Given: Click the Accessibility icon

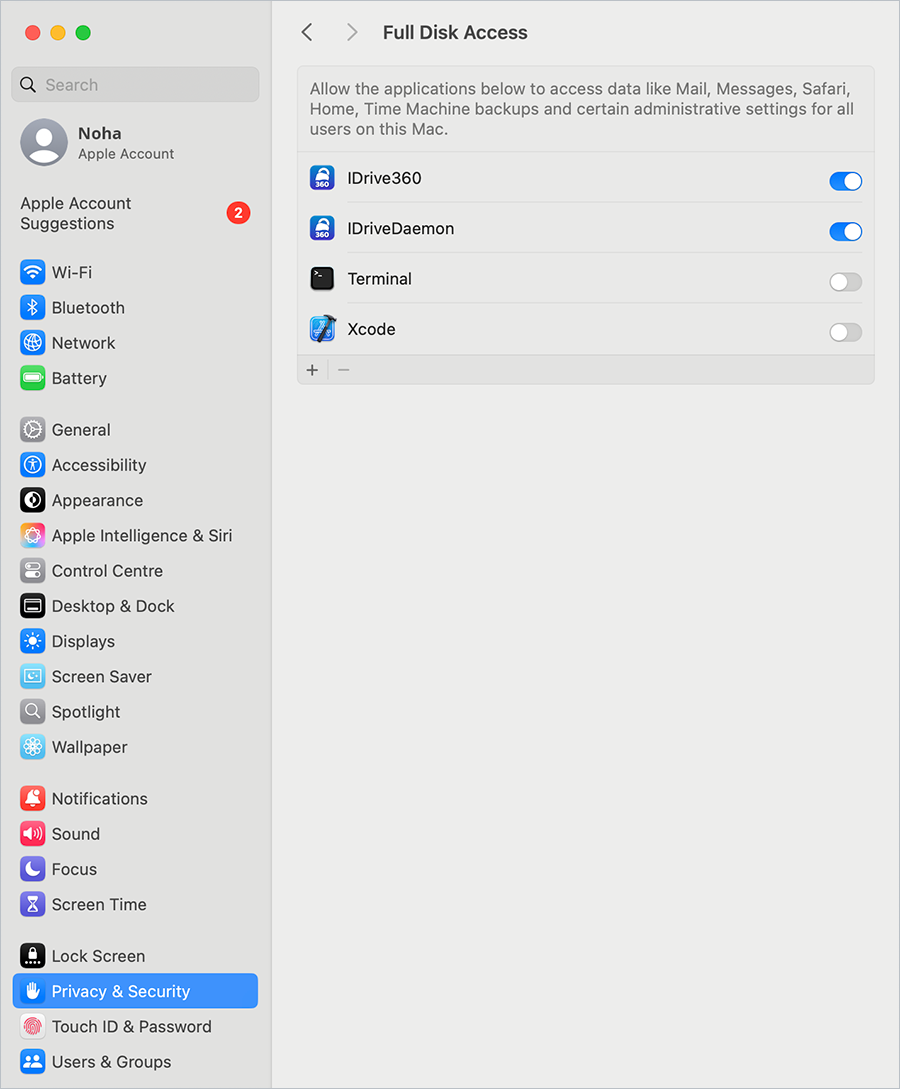Looking at the screenshot, I should click(33, 465).
